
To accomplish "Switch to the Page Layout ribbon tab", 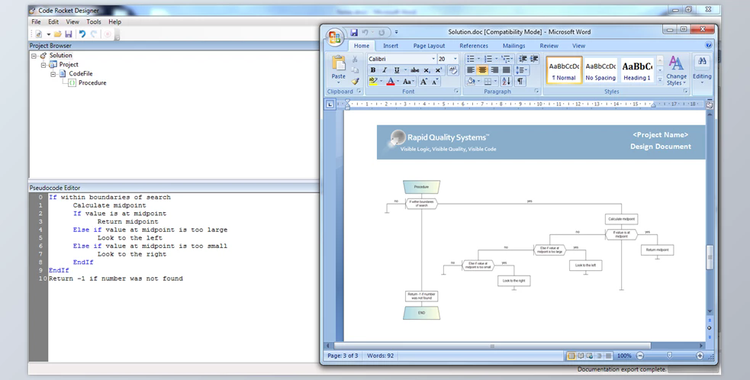I will [x=429, y=46].
